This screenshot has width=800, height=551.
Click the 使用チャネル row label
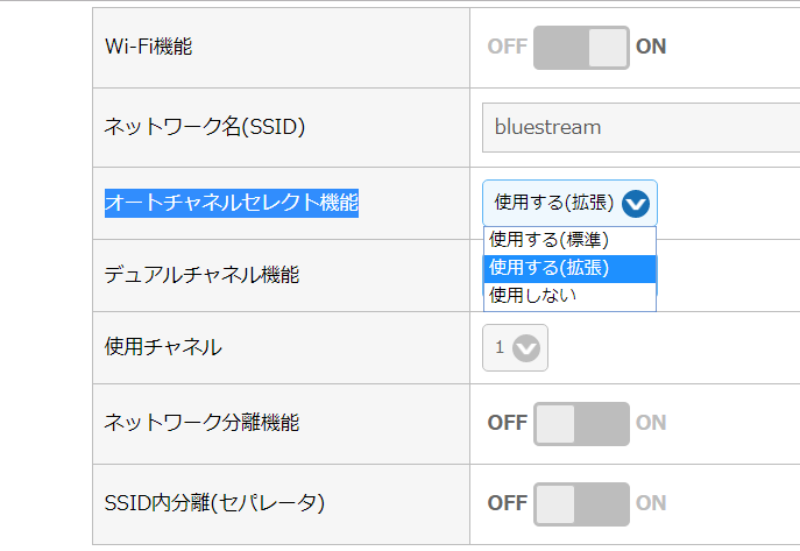coord(163,348)
